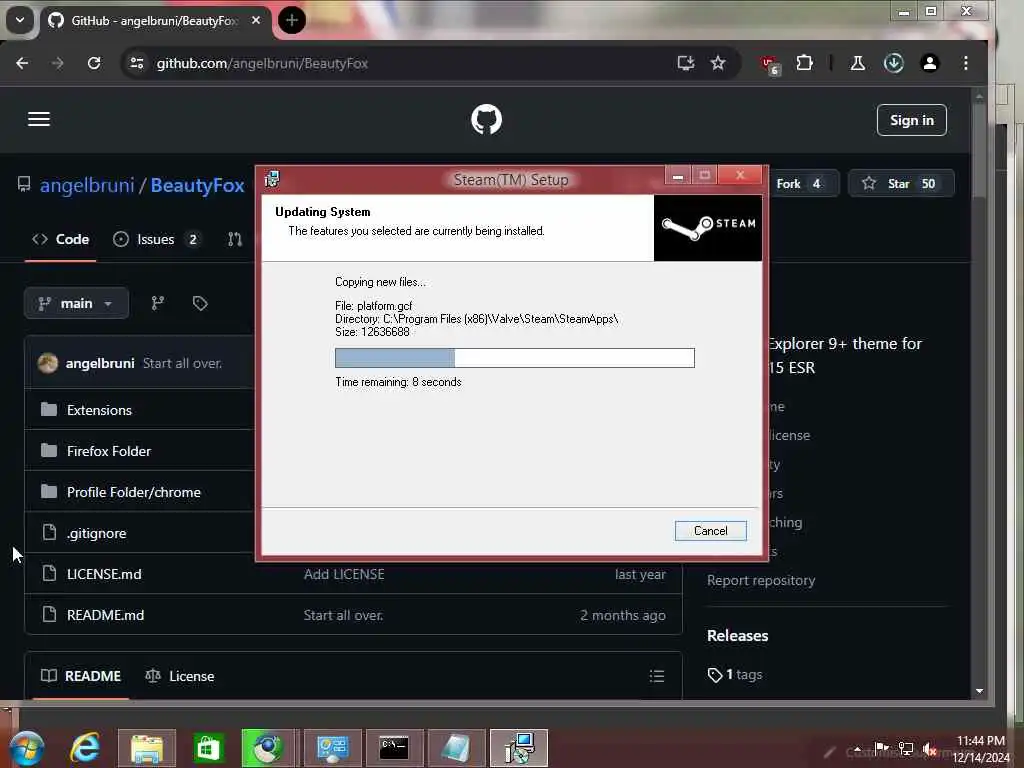Select the README tab below file list
The width and height of the screenshot is (1024, 768).
click(81, 676)
